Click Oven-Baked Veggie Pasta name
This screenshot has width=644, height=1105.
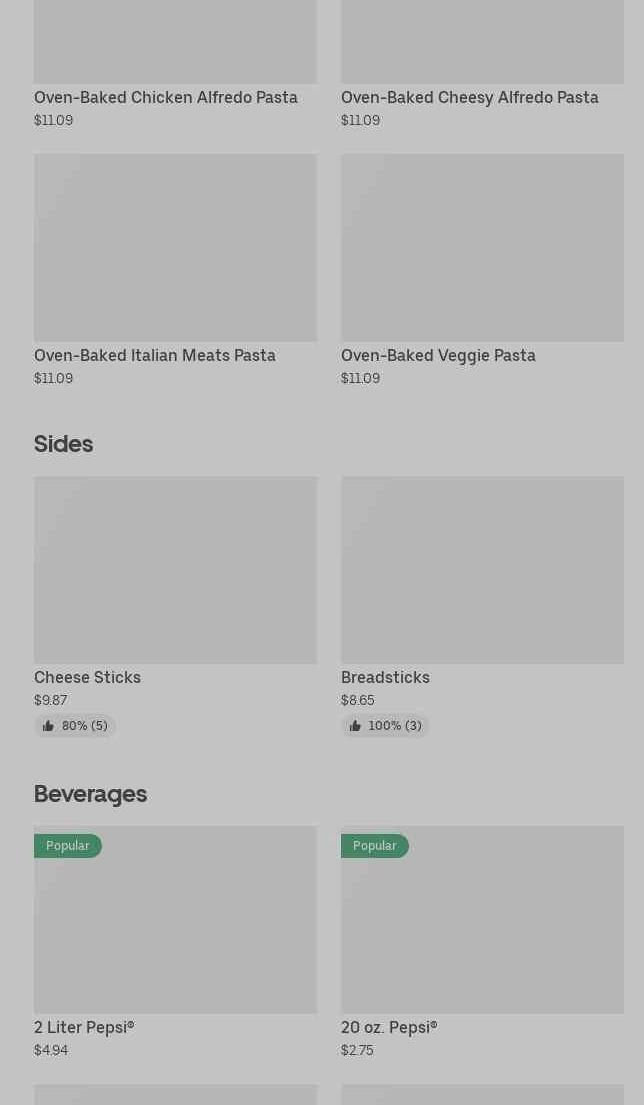[438, 355]
